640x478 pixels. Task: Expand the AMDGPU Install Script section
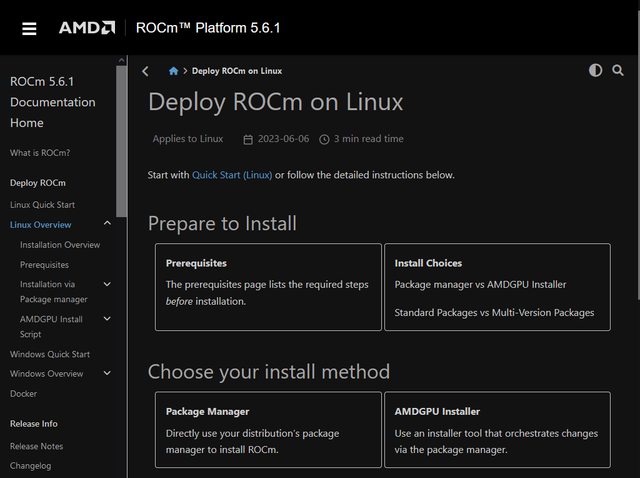tap(107, 320)
